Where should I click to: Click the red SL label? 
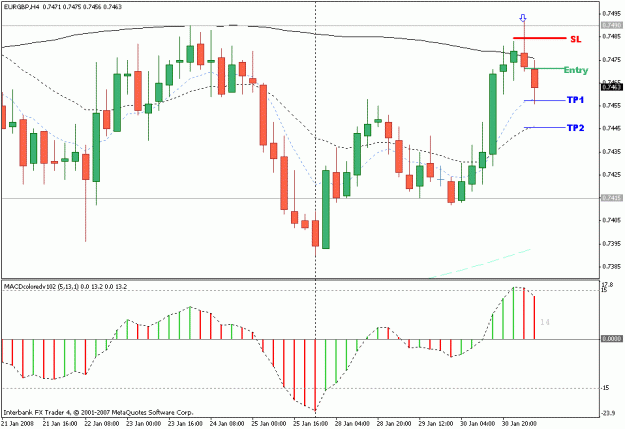576,39
